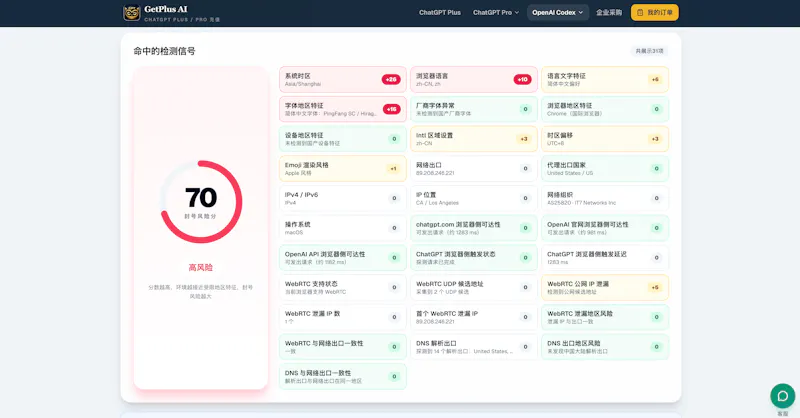The image size is (800, 418).
Task: Click the 命中的检测信号 heading
Action: (x=164, y=51)
